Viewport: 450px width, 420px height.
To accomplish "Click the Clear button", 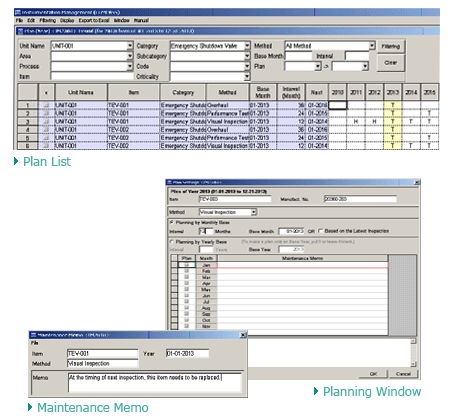I will coord(391,63).
